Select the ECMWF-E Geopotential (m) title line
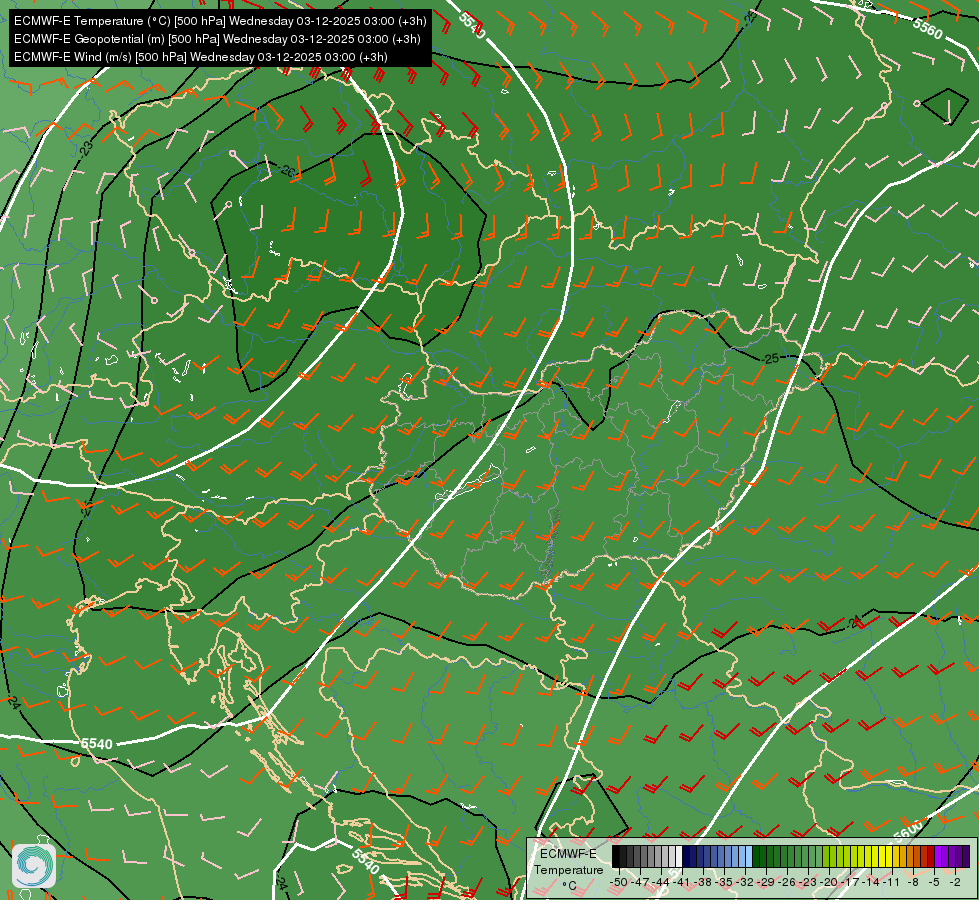 (217, 39)
